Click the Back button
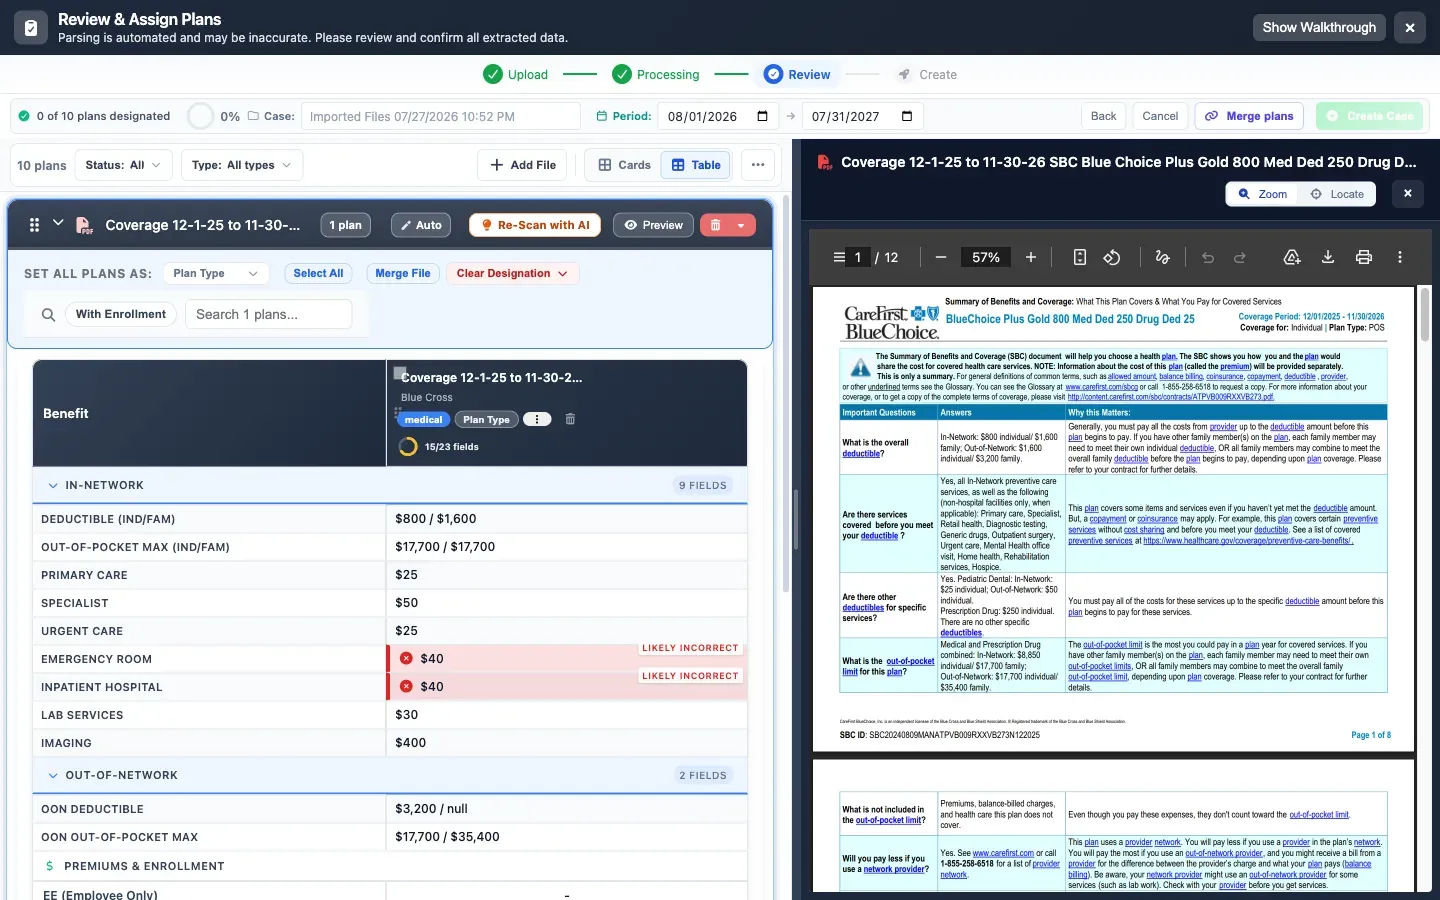Viewport: 1440px width, 900px height. coord(1104,116)
